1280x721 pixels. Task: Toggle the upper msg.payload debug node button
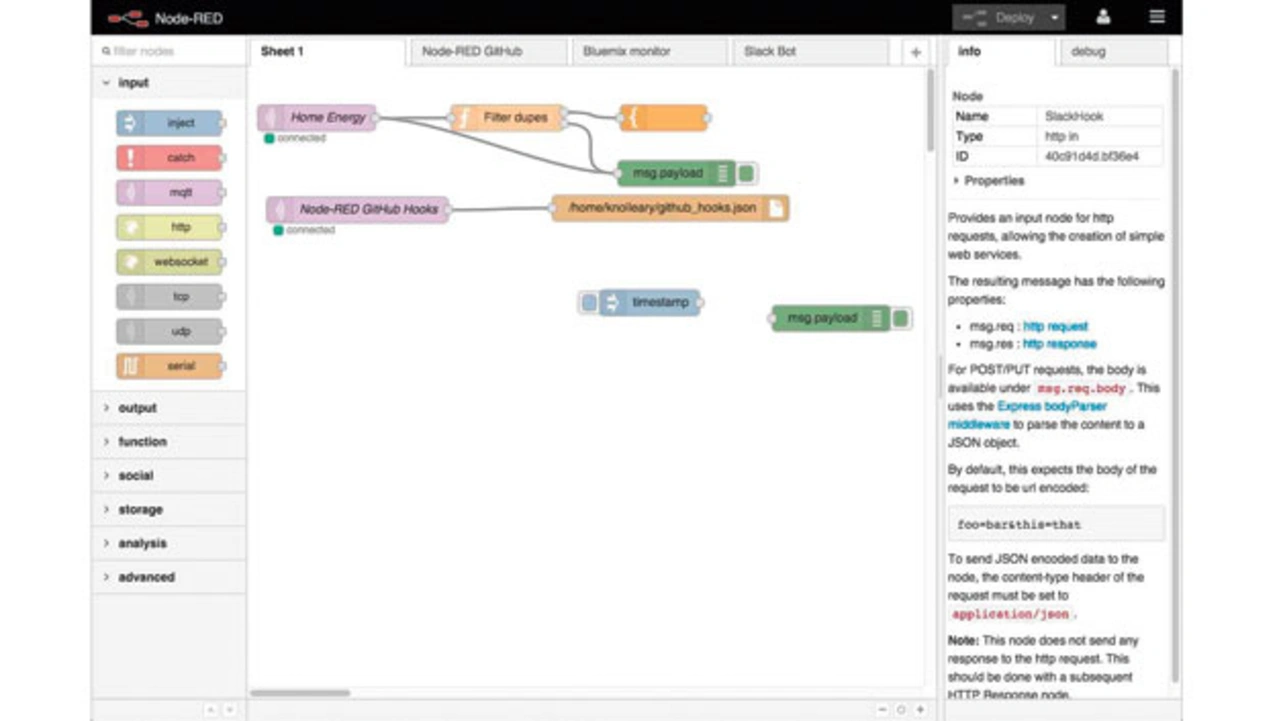click(x=746, y=174)
